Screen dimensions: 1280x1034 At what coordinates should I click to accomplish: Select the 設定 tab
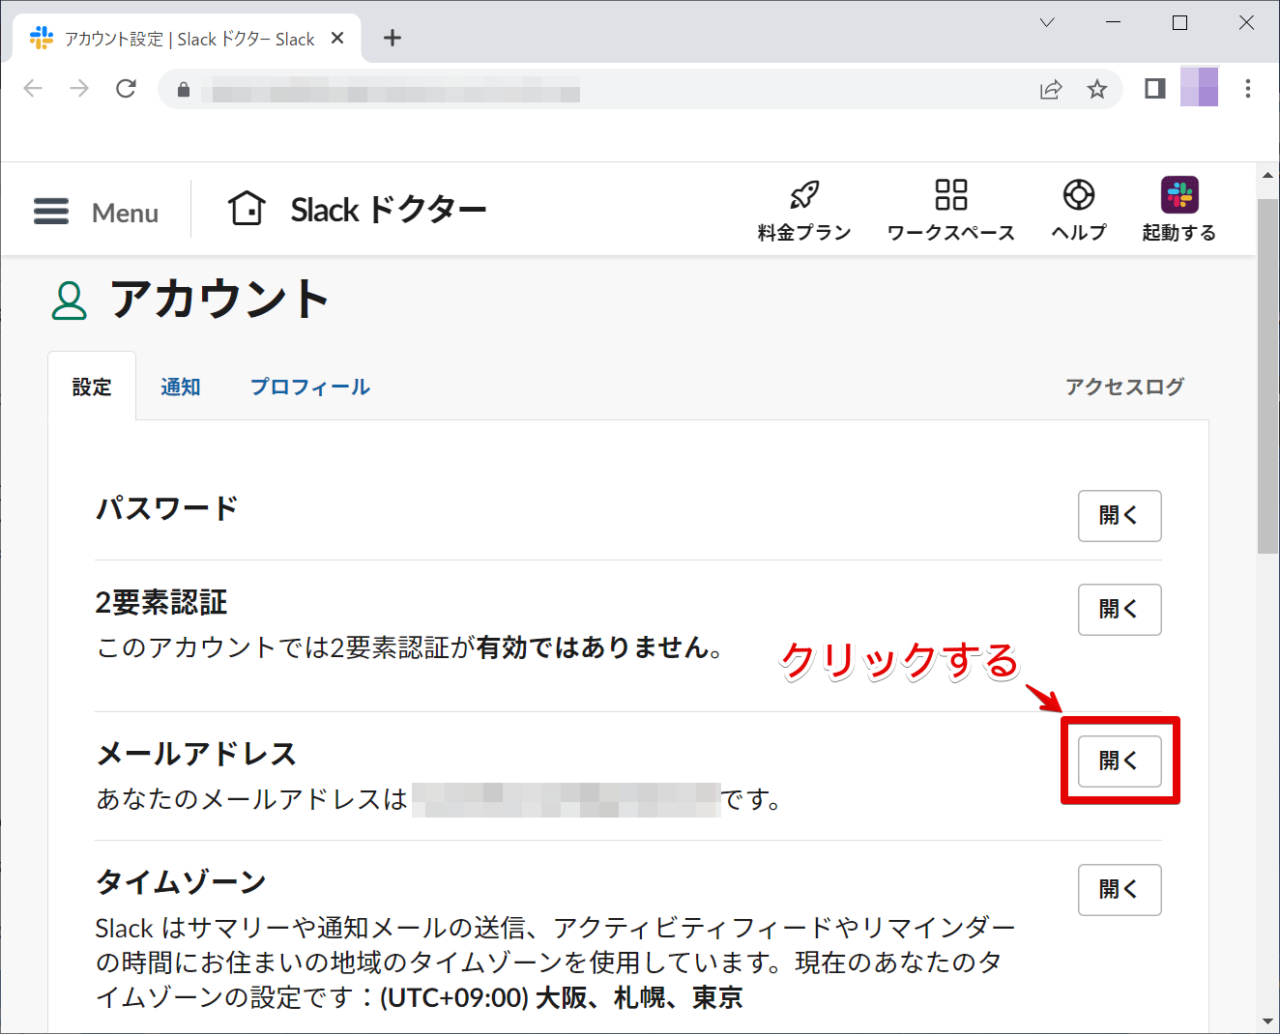(x=92, y=386)
